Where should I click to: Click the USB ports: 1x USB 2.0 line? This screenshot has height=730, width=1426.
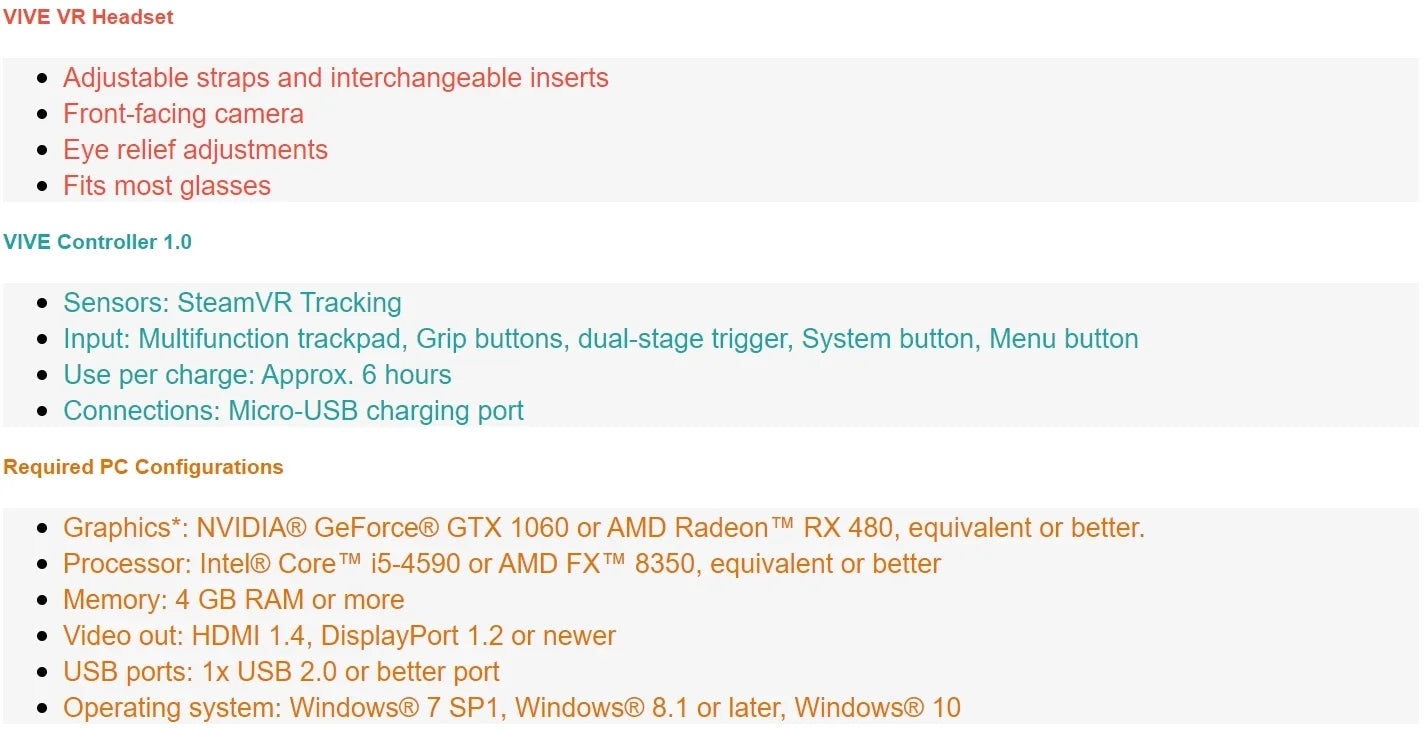pyautogui.click(x=281, y=672)
